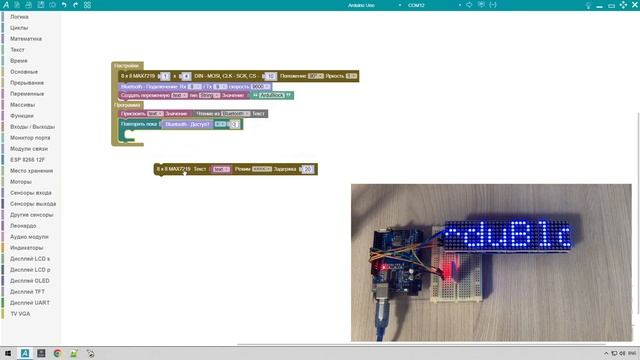
Task: Click the upload arrow next to COM12
Action: point(469,5)
